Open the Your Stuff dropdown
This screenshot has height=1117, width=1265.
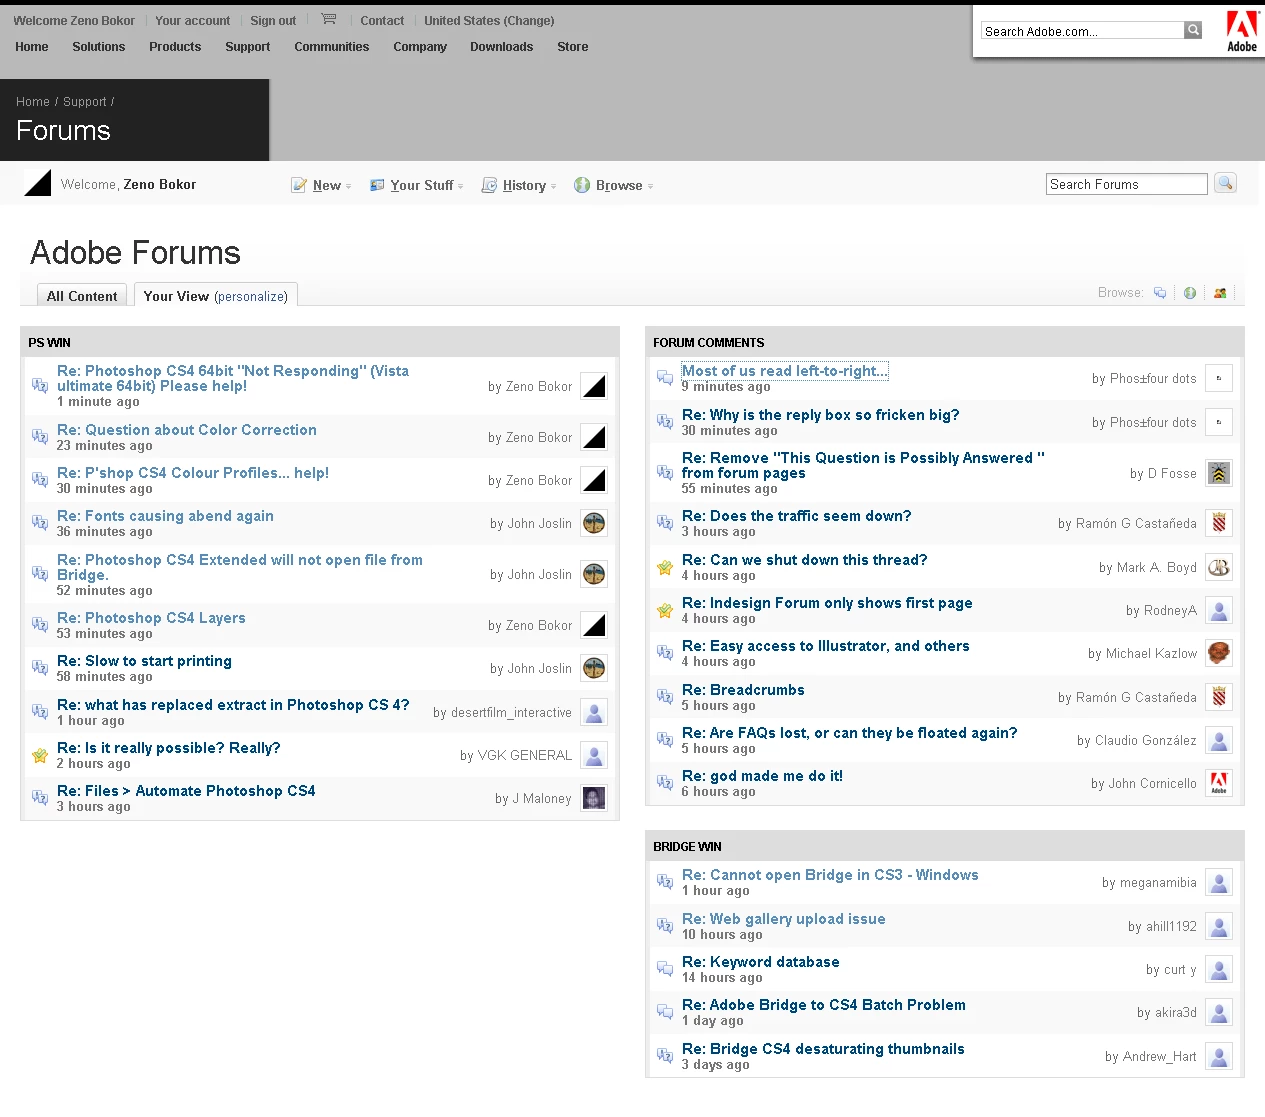[x=416, y=185]
